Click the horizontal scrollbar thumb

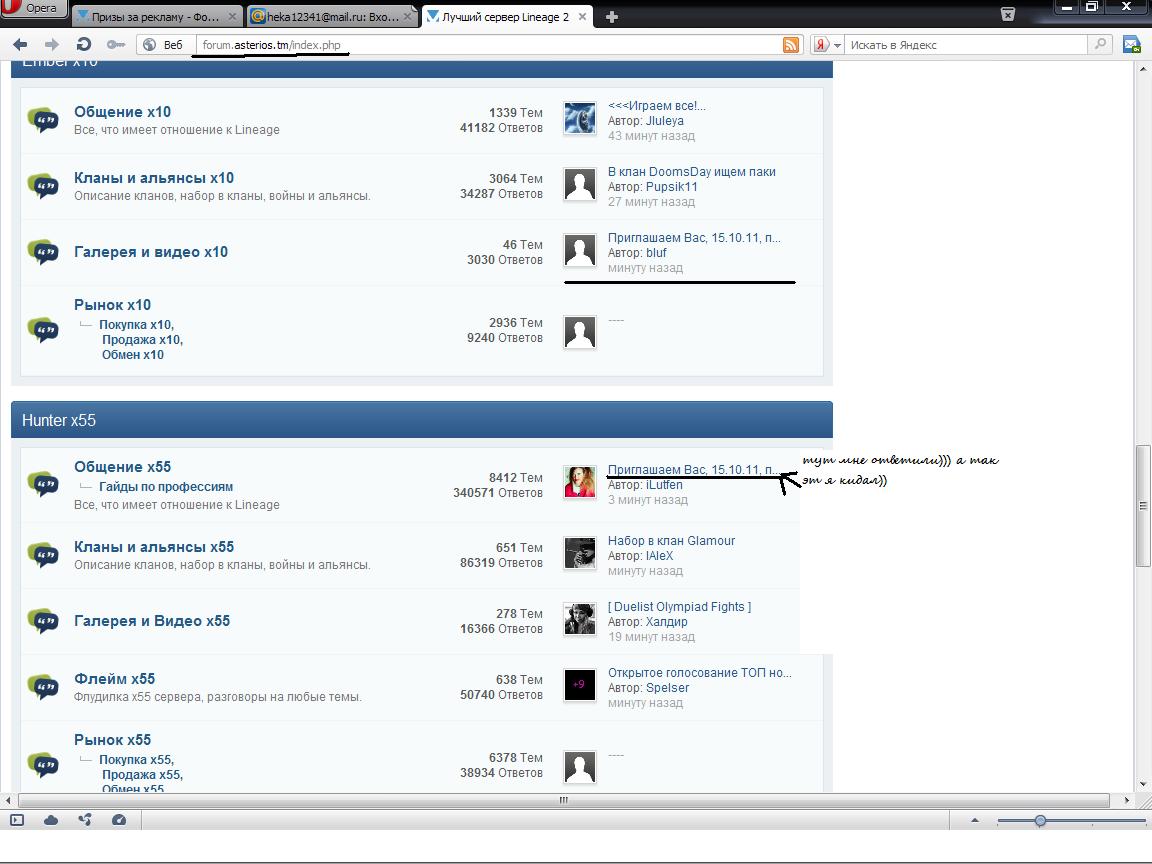click(564, 800)
